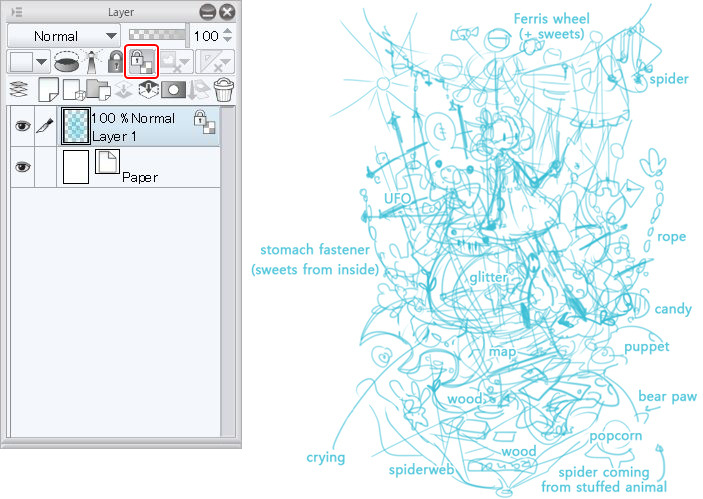Click the 'rope' annotation on the sketch
The image size is (703, 499).
point(672,237)
